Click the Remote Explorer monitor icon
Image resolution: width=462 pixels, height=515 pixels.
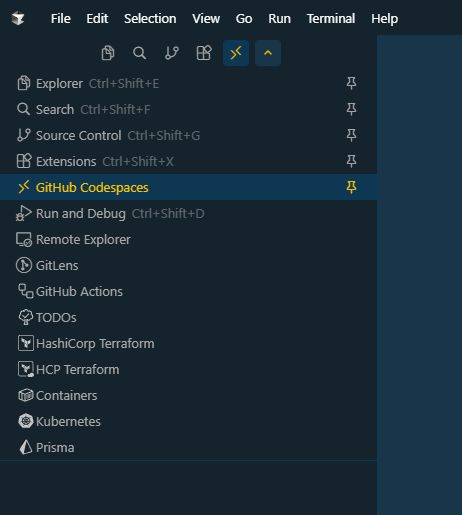coord(24,239)
